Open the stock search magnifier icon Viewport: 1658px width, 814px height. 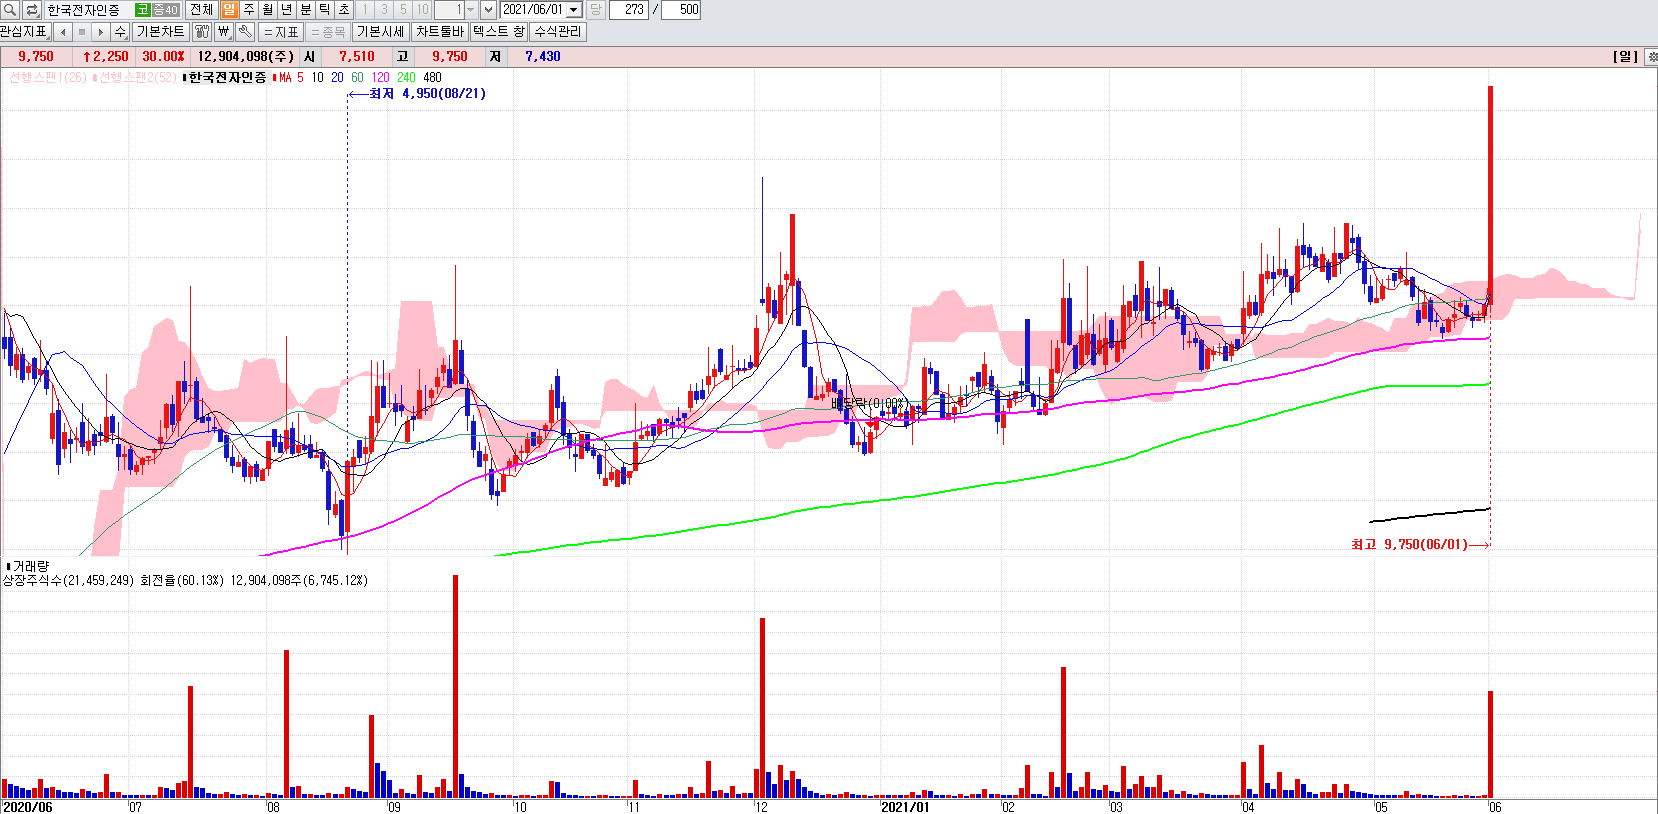tap(10, 10)
